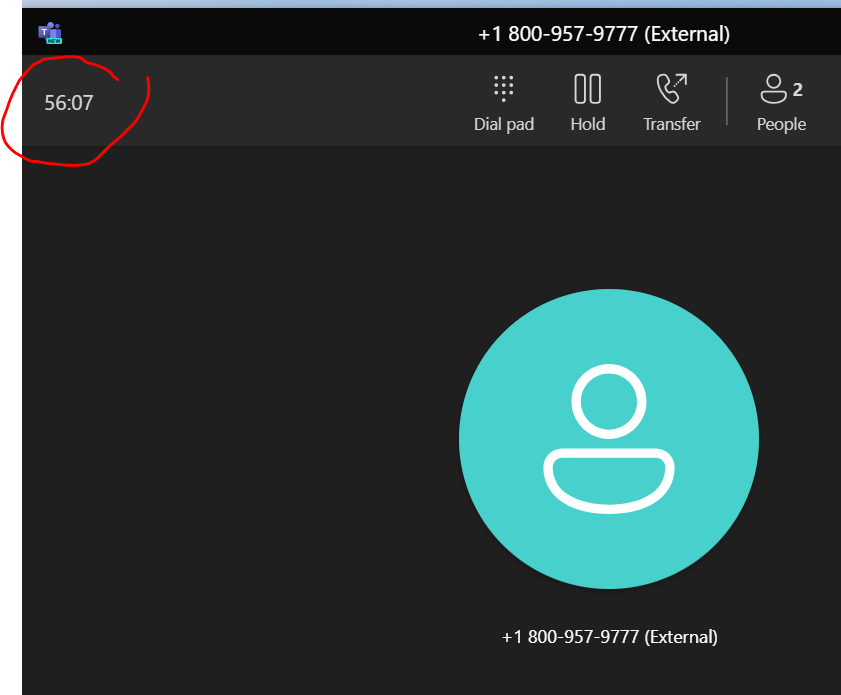Click the Microsoft Teams icon

(50, 32)
